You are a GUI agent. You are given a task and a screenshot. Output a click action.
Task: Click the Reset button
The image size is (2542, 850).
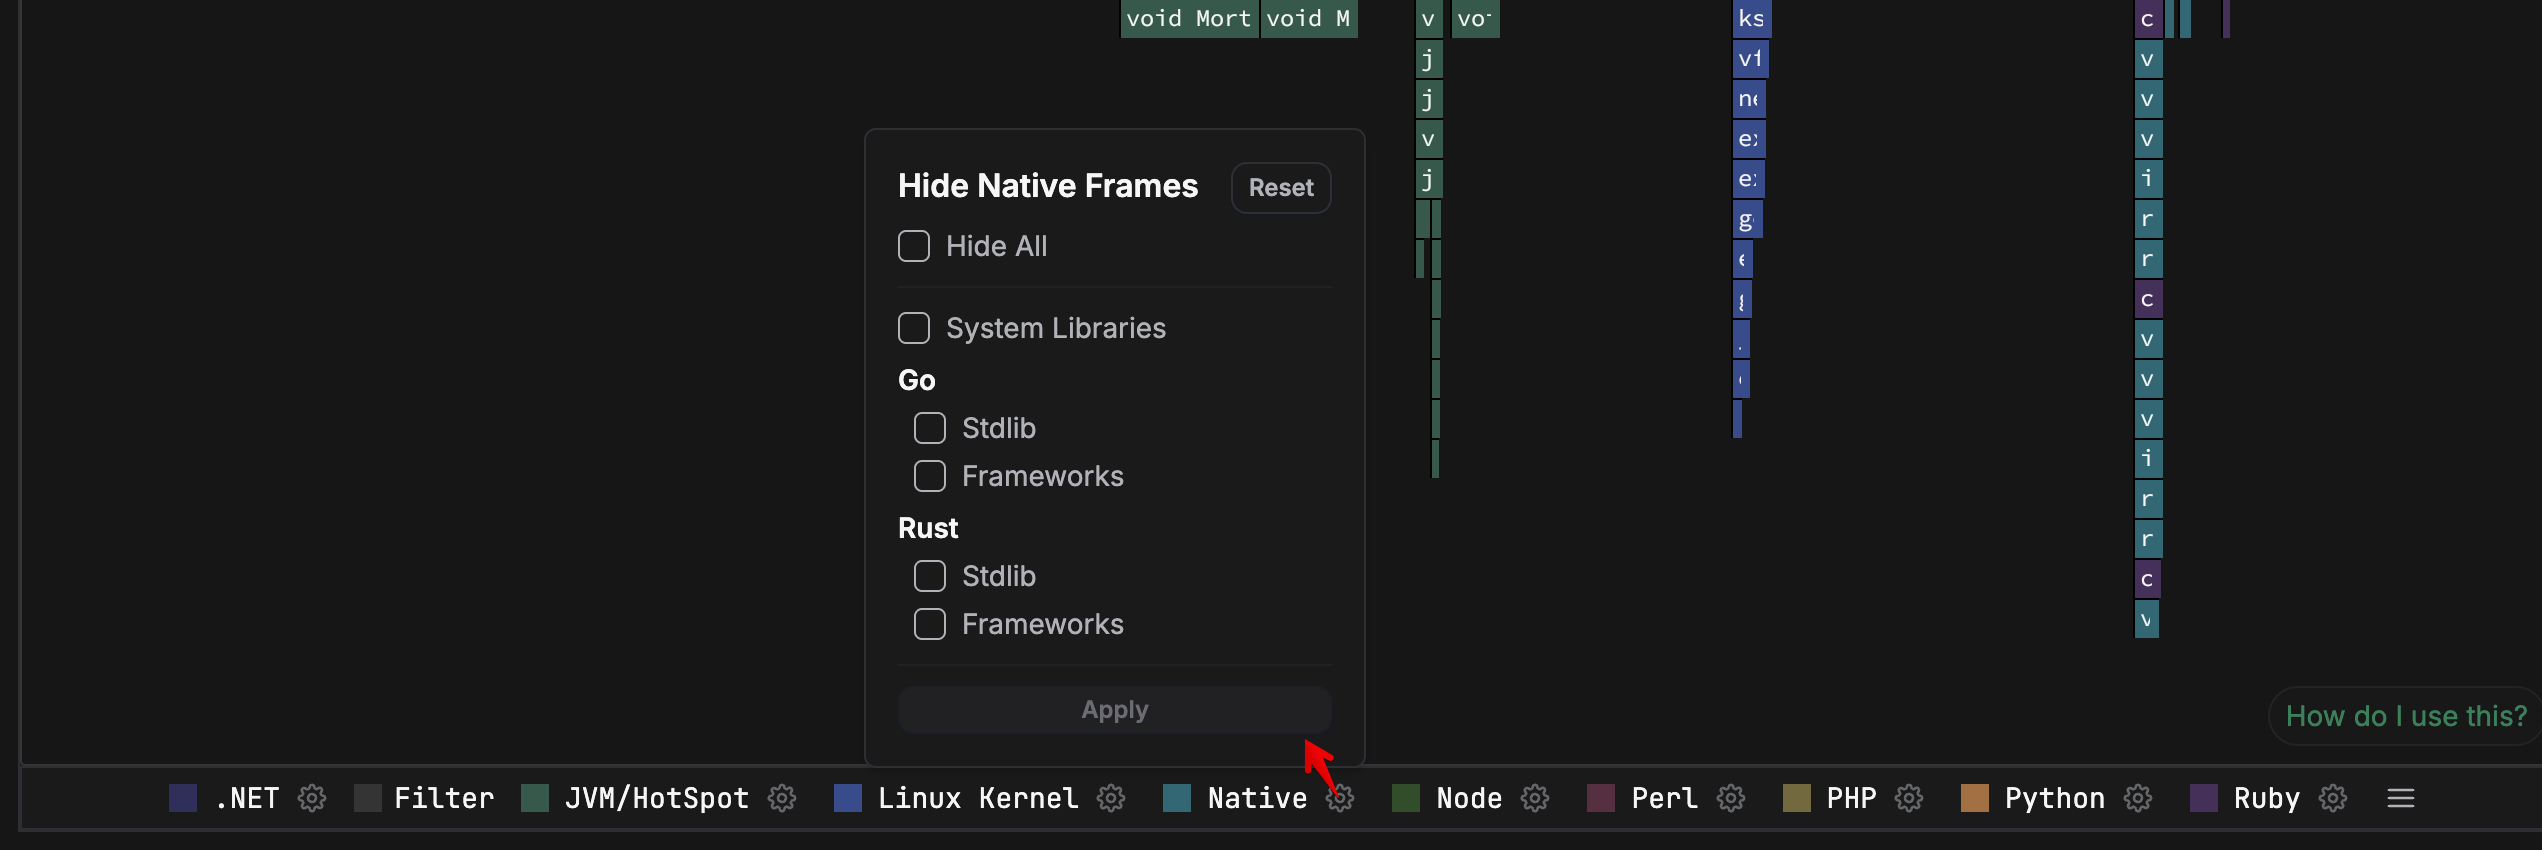(1280, 188)
